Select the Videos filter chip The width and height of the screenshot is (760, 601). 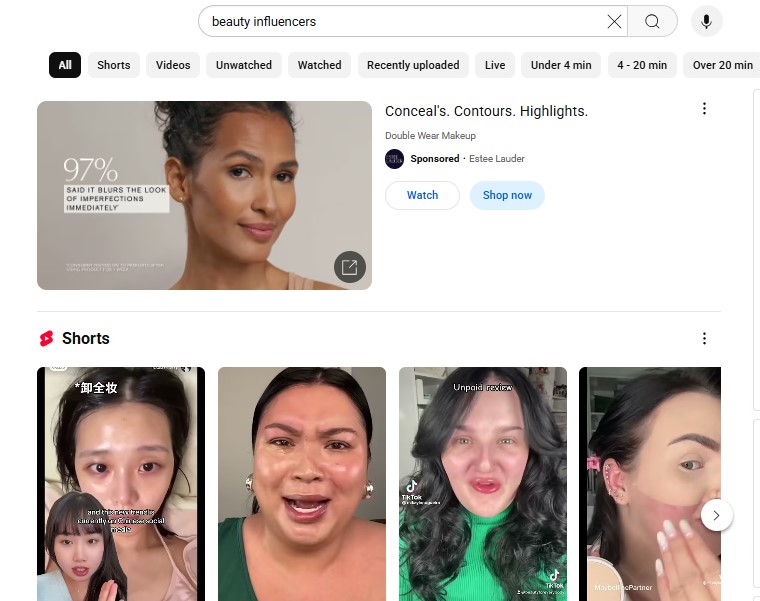coord(173,65)
